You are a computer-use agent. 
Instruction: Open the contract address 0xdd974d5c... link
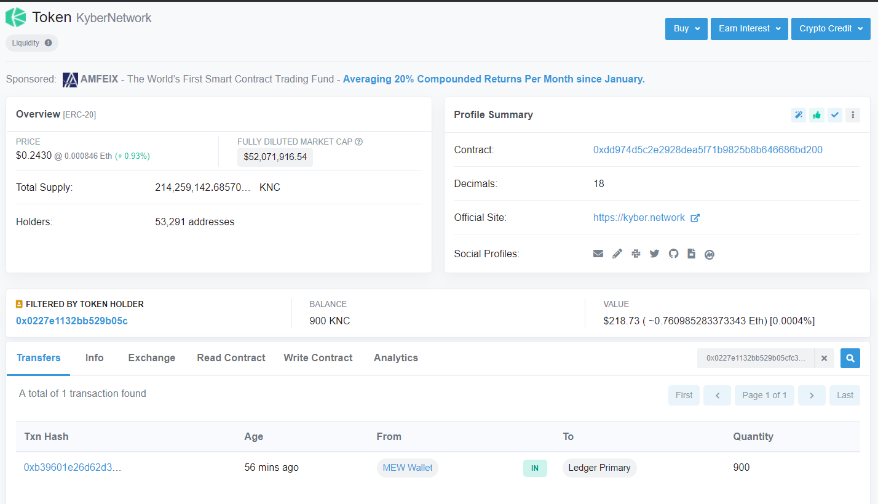708,150
